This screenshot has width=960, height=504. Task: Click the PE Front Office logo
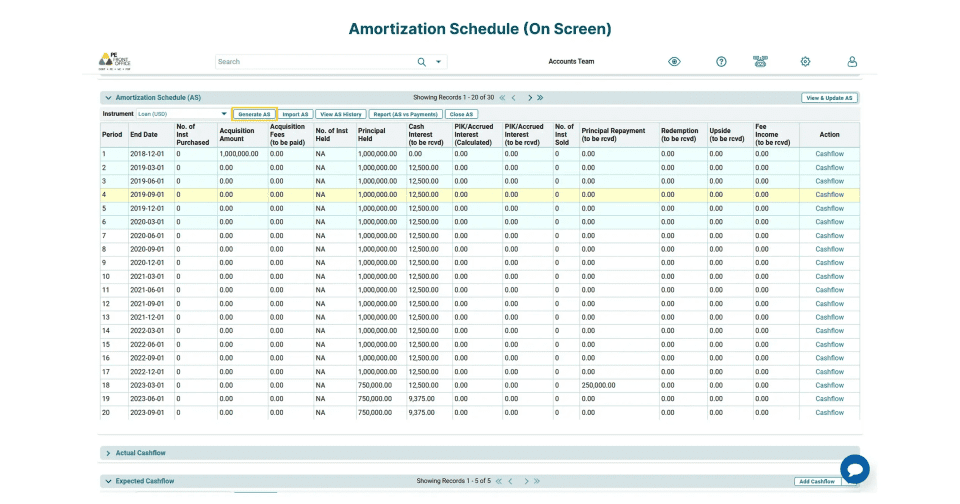click(114, 61)
